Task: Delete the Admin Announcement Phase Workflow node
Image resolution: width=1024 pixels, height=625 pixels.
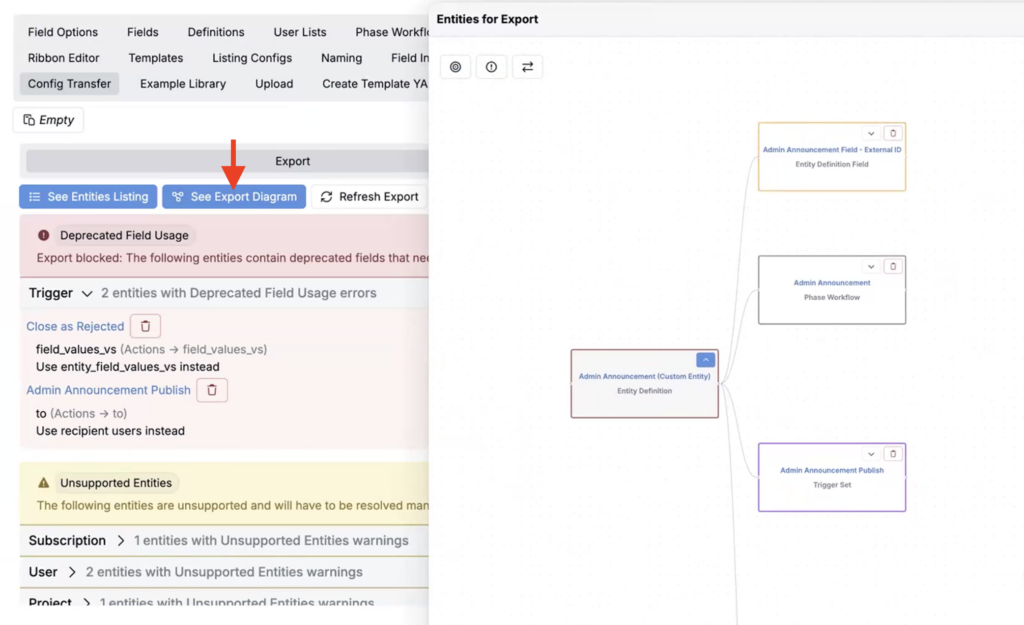Action: coord(893,267)
